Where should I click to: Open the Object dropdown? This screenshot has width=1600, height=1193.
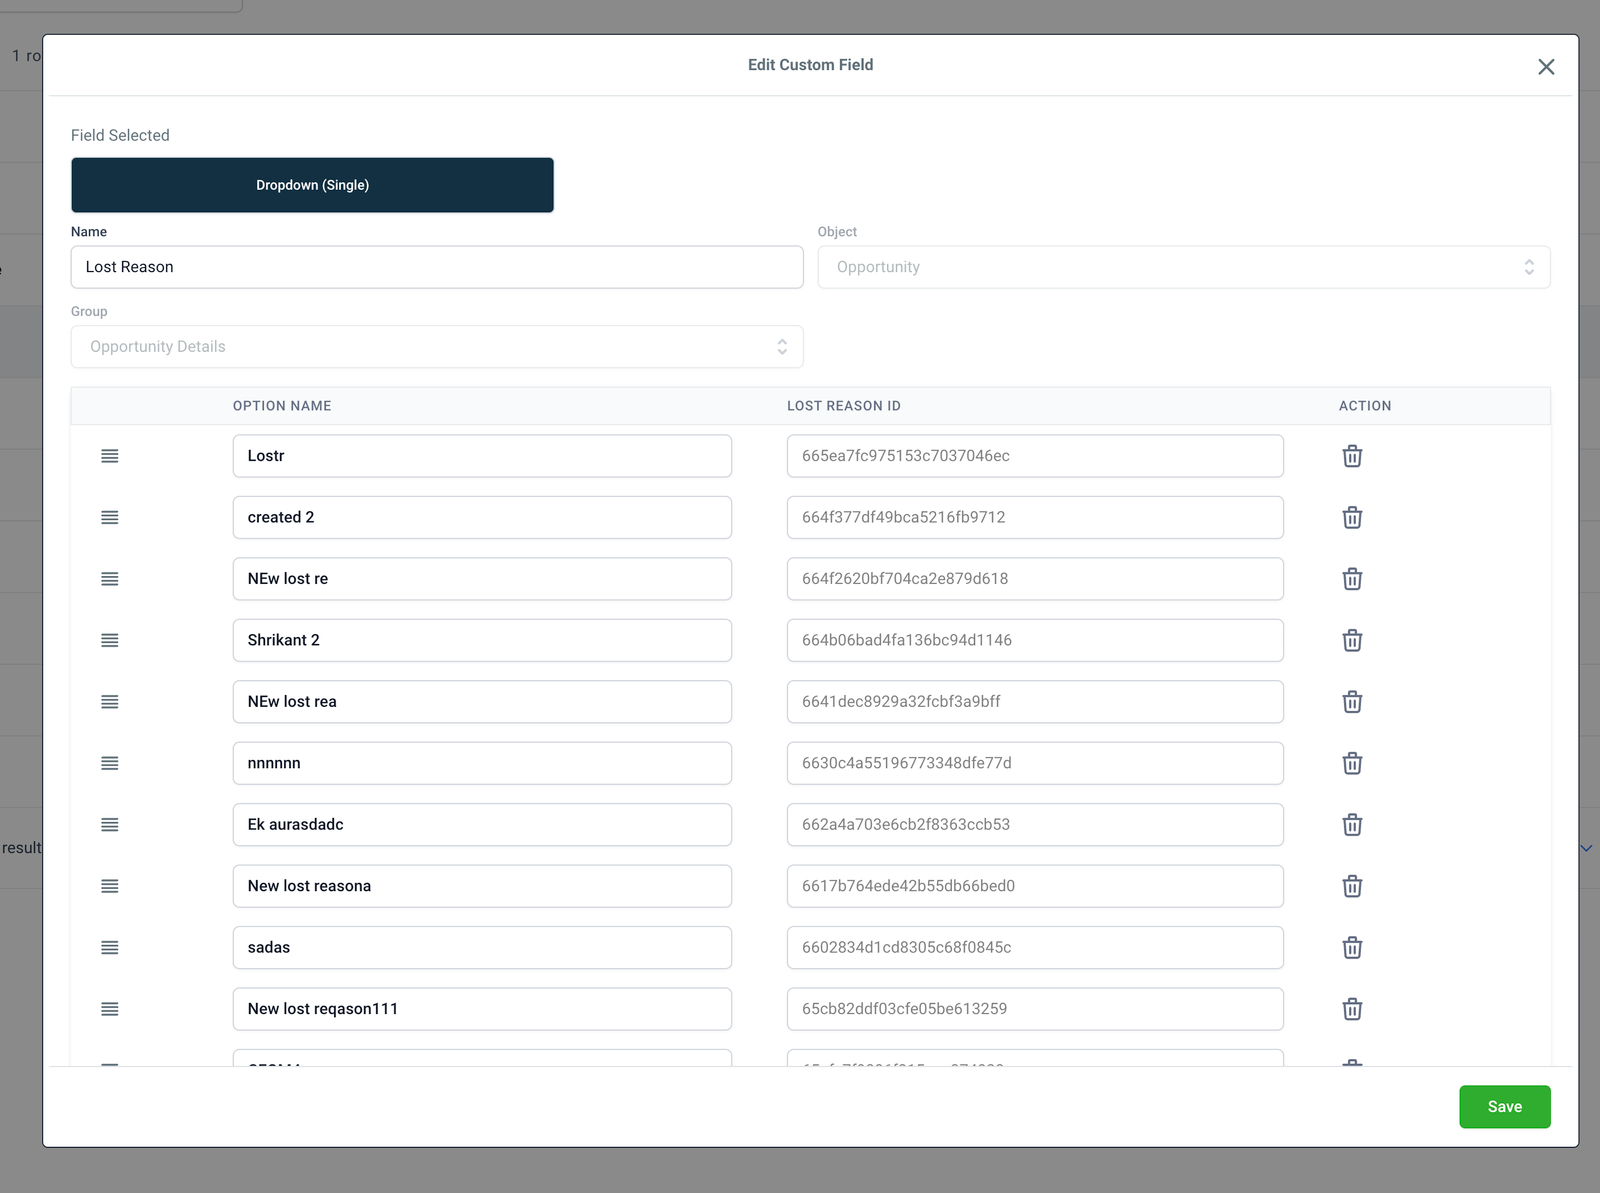pos(1183,267)
